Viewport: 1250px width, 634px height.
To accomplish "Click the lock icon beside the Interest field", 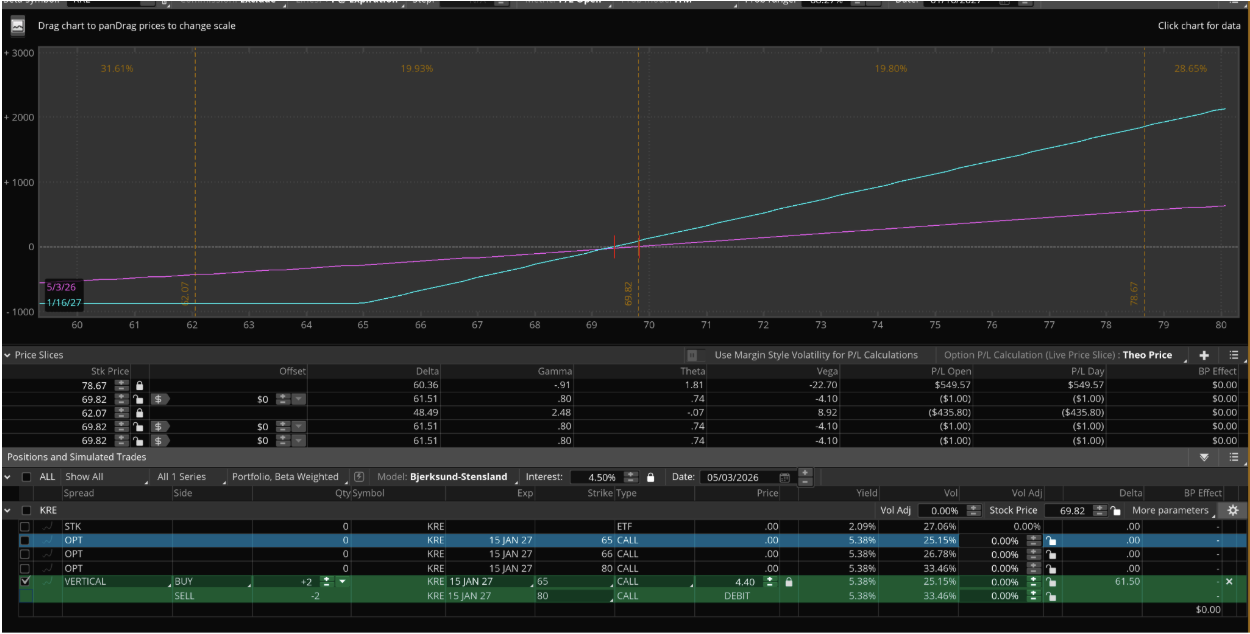I will coord(651,477).
